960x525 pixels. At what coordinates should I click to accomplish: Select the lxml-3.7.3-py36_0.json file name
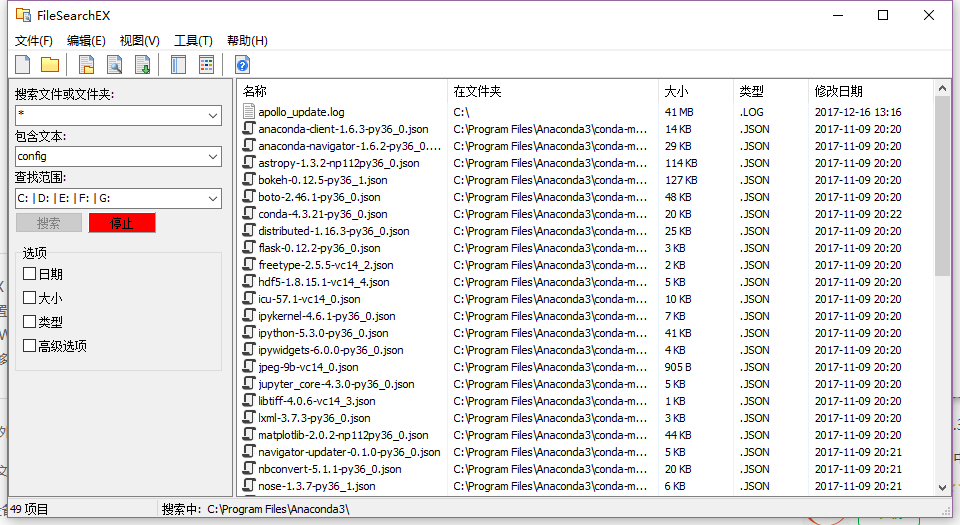tap(314, 418)
